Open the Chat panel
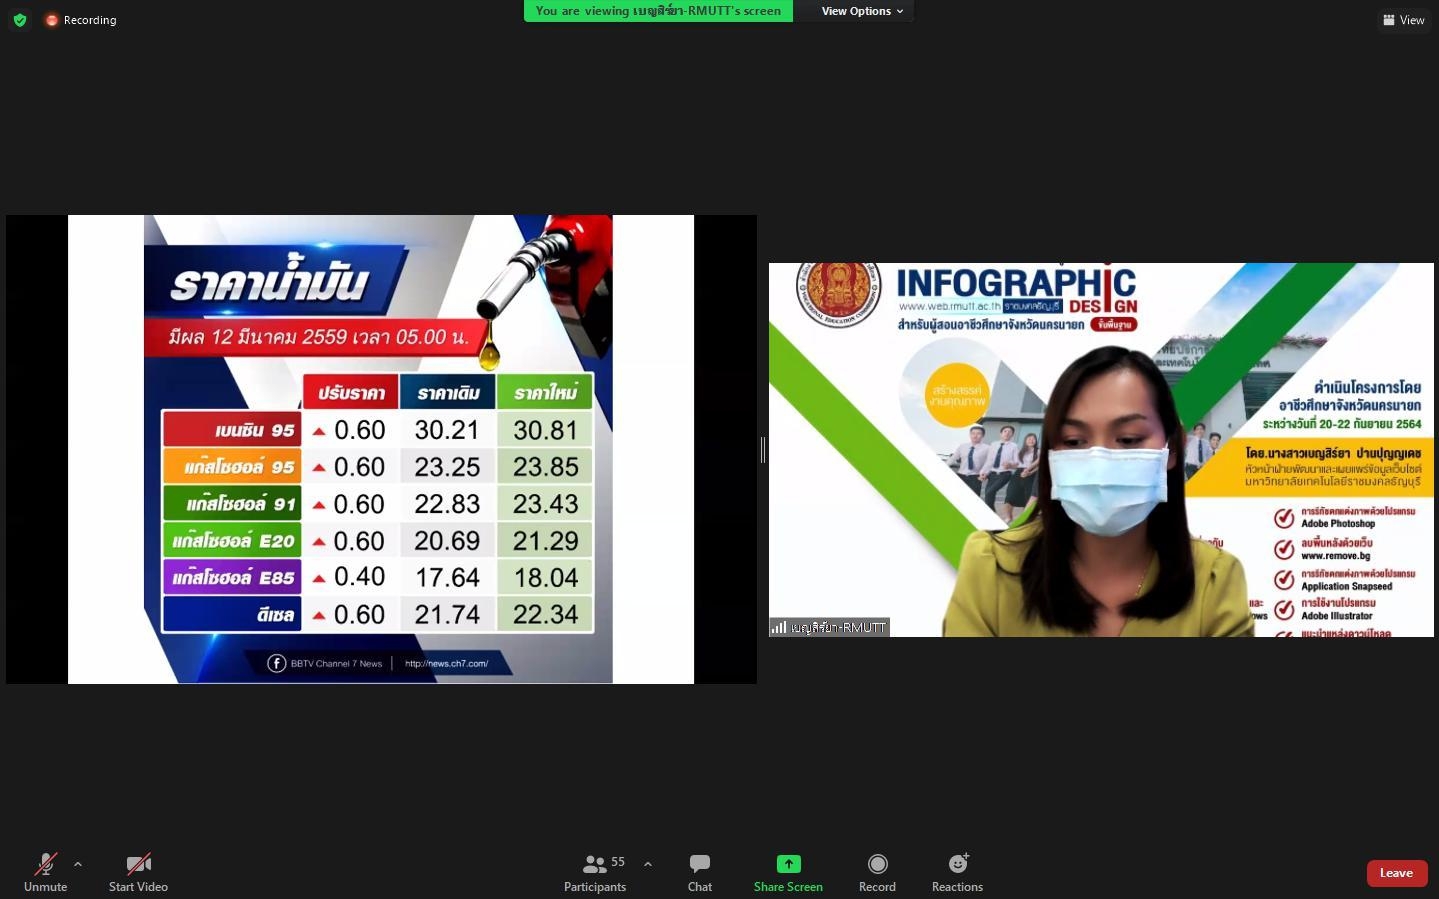The width and height of the screenshot is (1439, 899). [700, 872]
